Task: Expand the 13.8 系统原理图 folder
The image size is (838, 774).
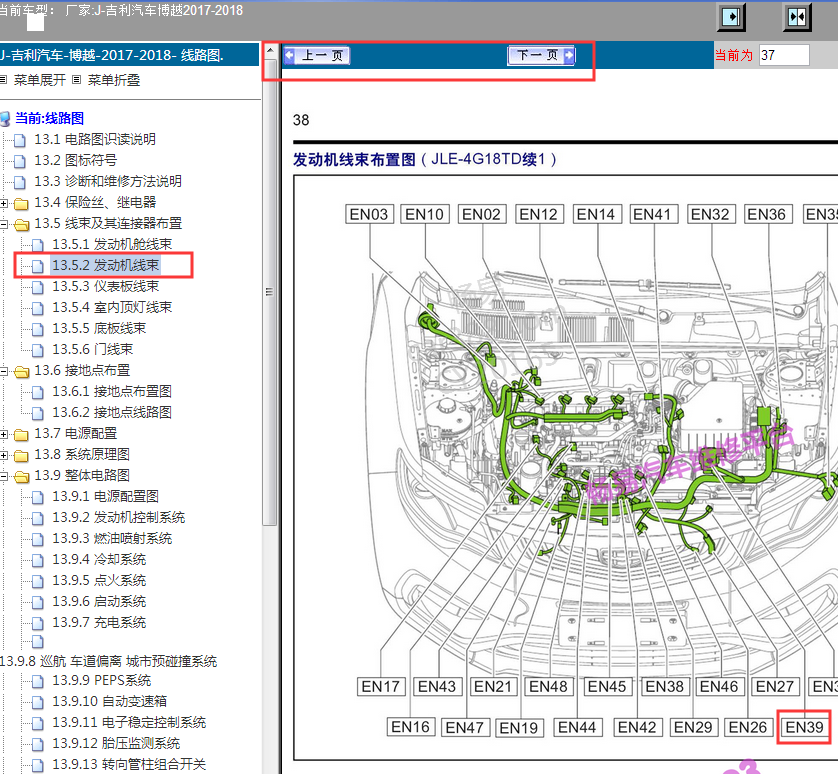Action: (4, 455)
